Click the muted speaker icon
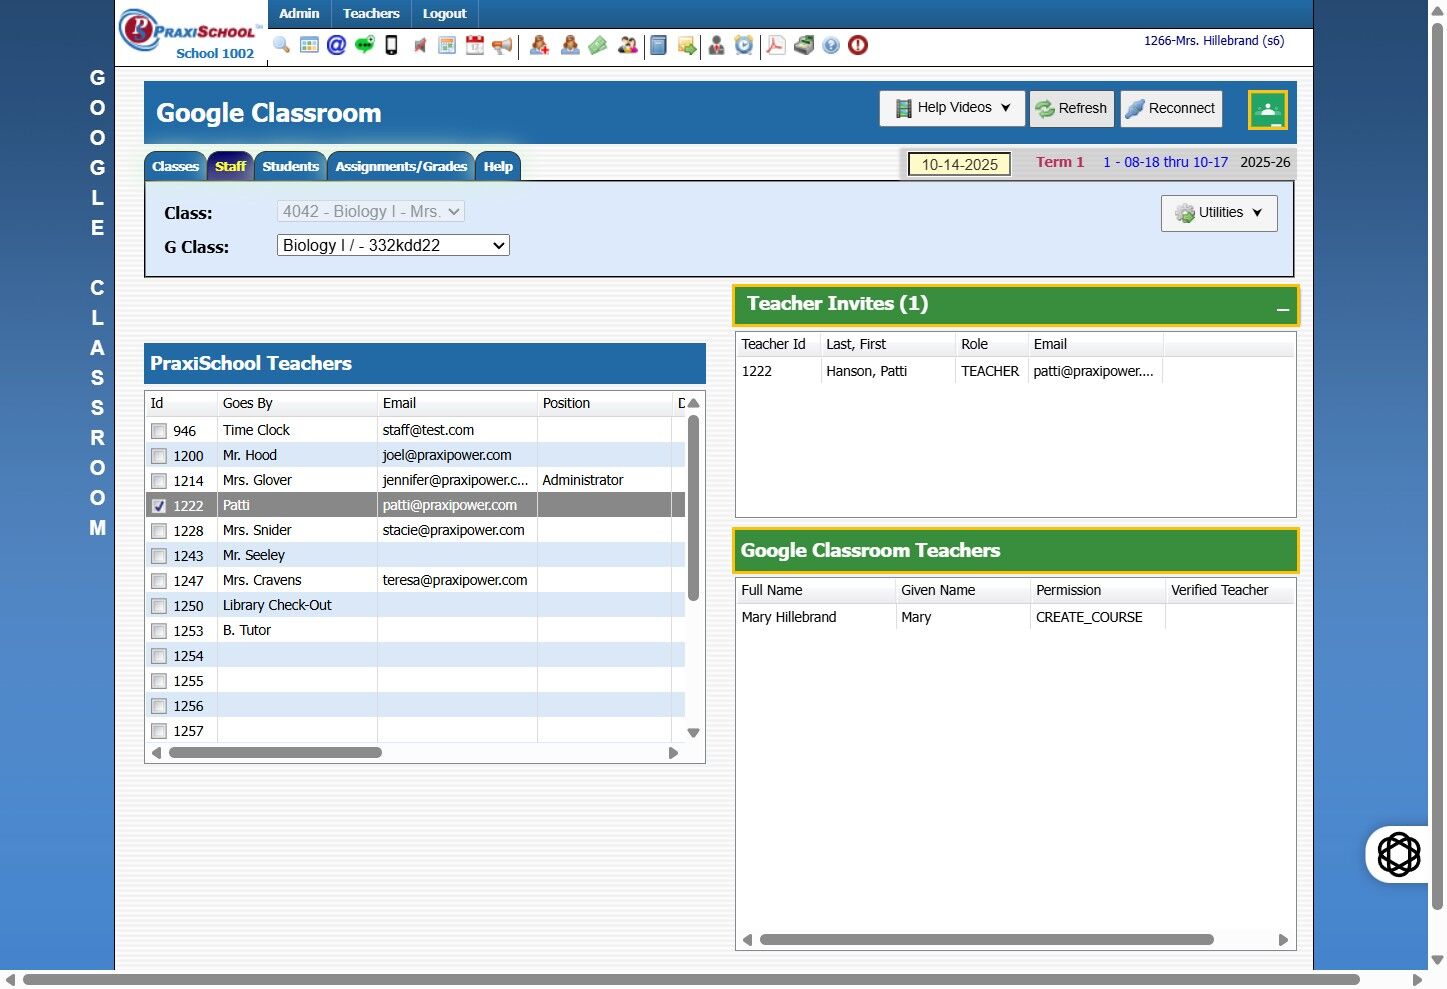This screenshot has height=989, width=1447. [420, 45]
